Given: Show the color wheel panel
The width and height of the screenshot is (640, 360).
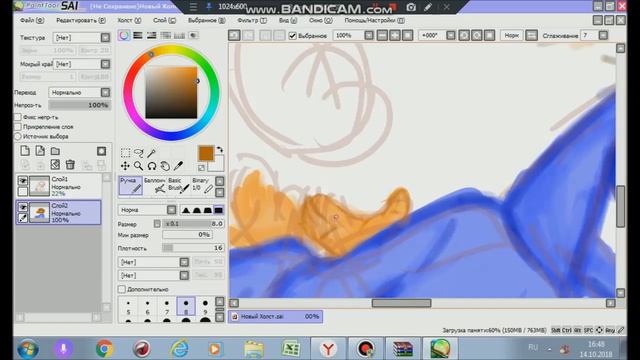Looking at the screenshot, I should pos(124,36).
